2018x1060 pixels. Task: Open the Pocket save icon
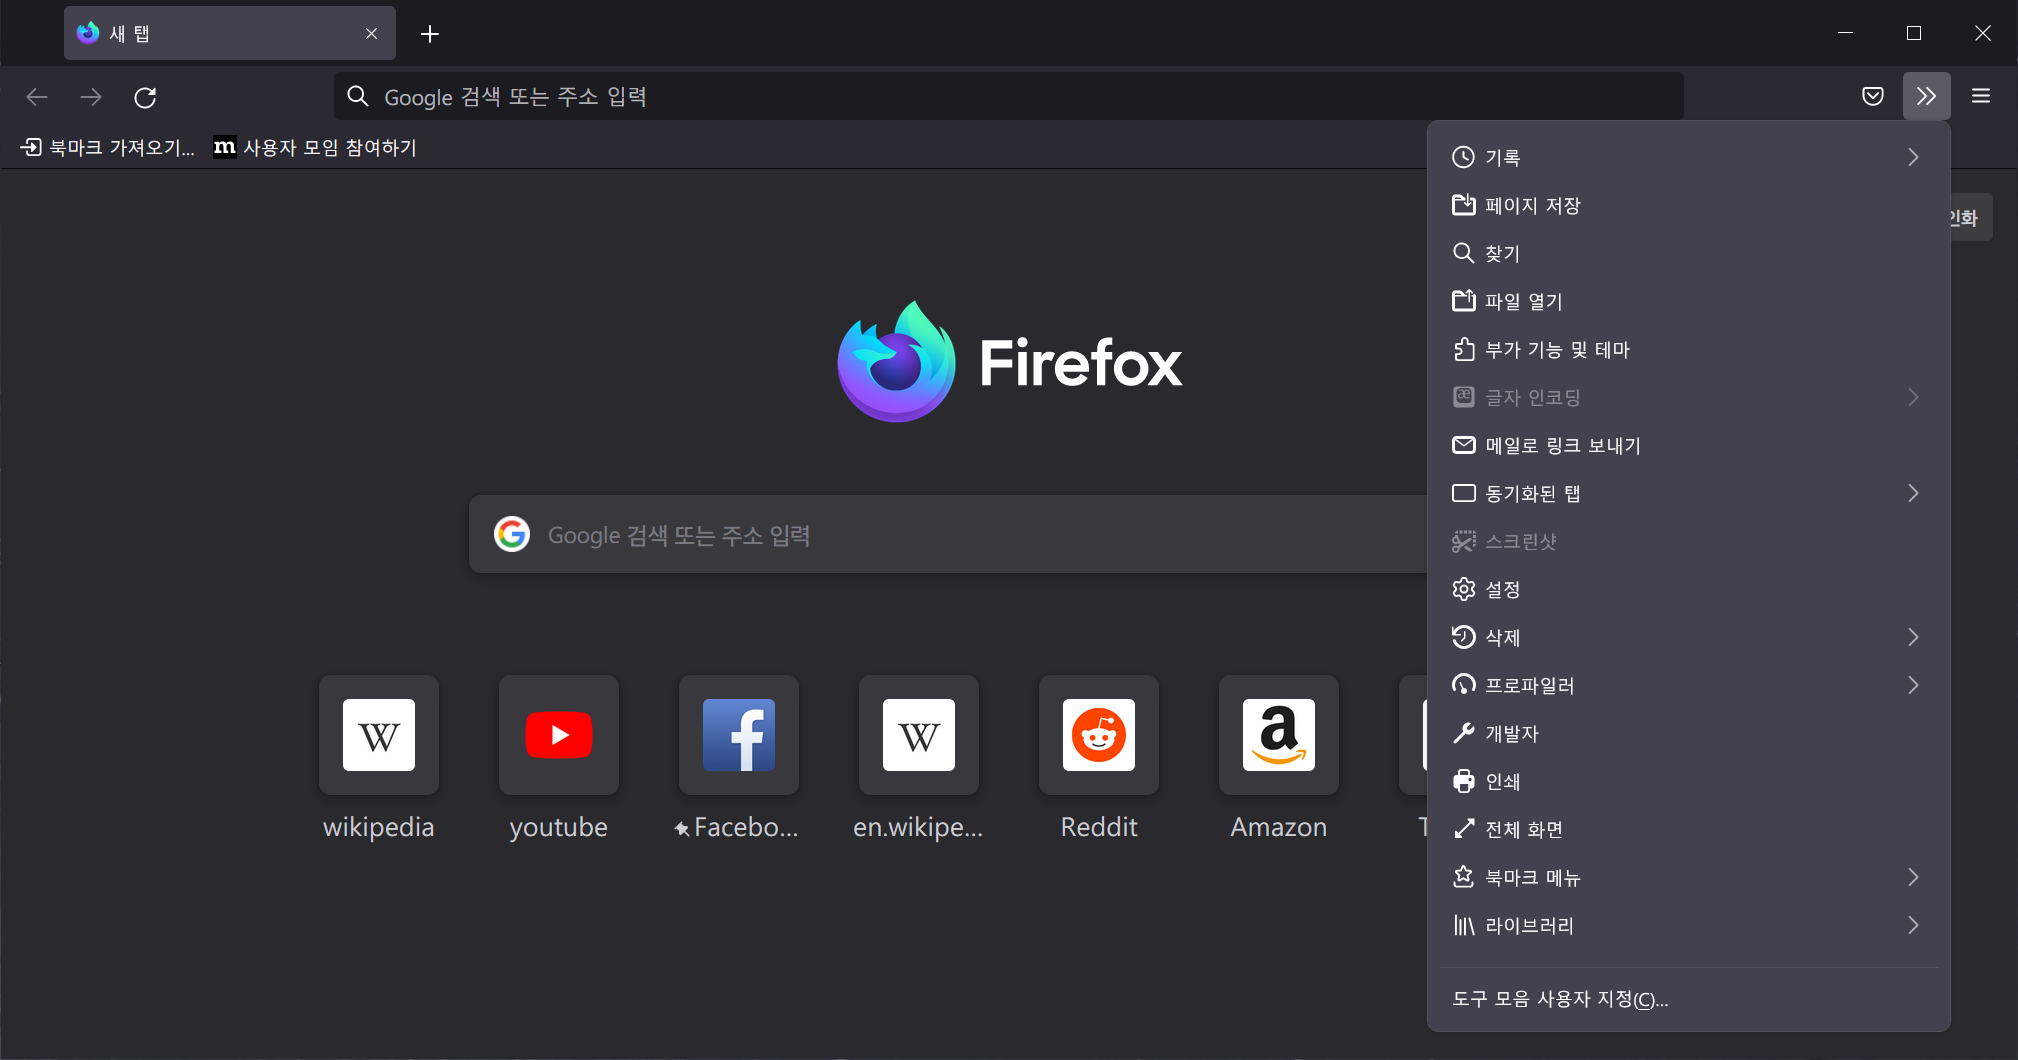1873,96
